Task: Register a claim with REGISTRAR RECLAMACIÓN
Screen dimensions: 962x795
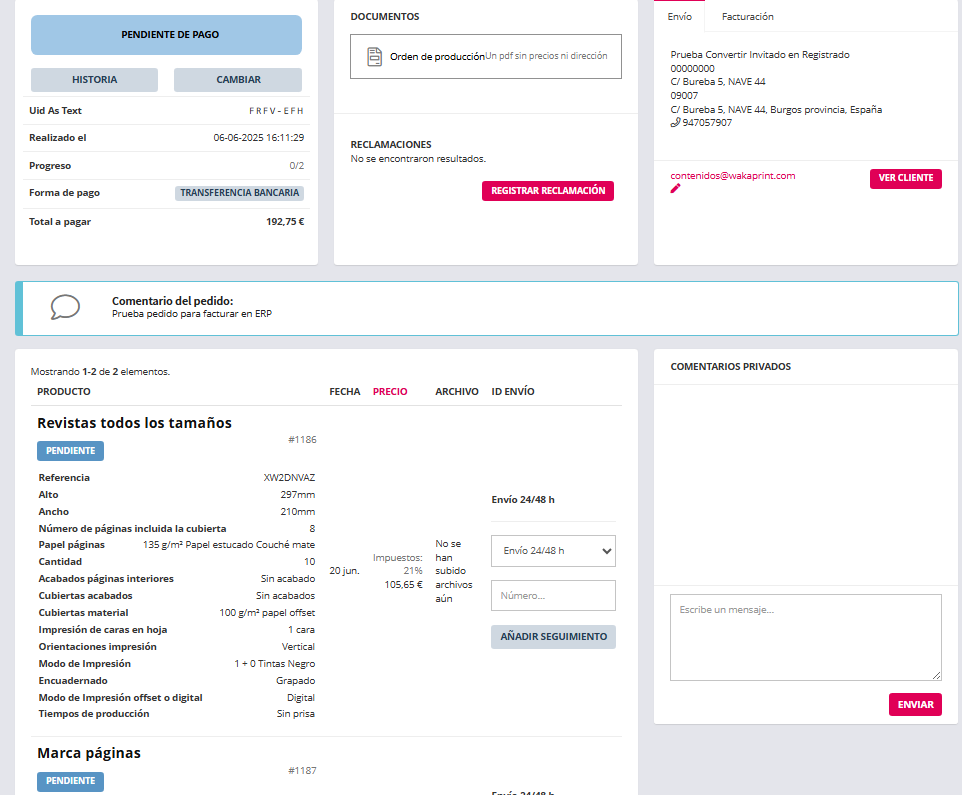Action: coord(548,191)
